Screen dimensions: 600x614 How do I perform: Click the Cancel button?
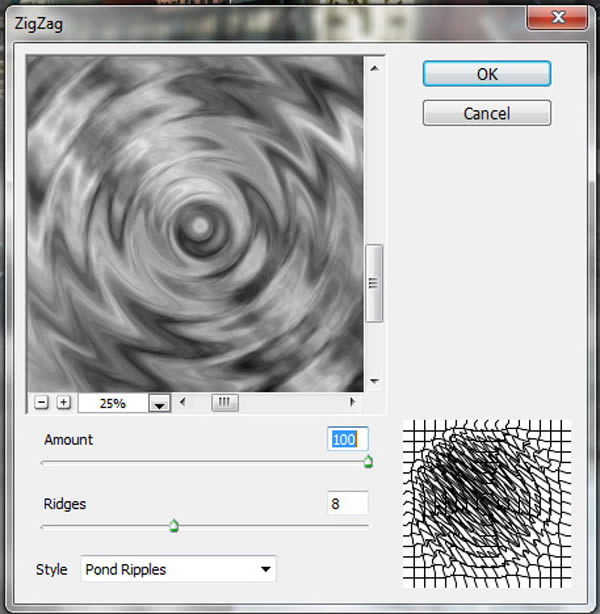(487, 113)
